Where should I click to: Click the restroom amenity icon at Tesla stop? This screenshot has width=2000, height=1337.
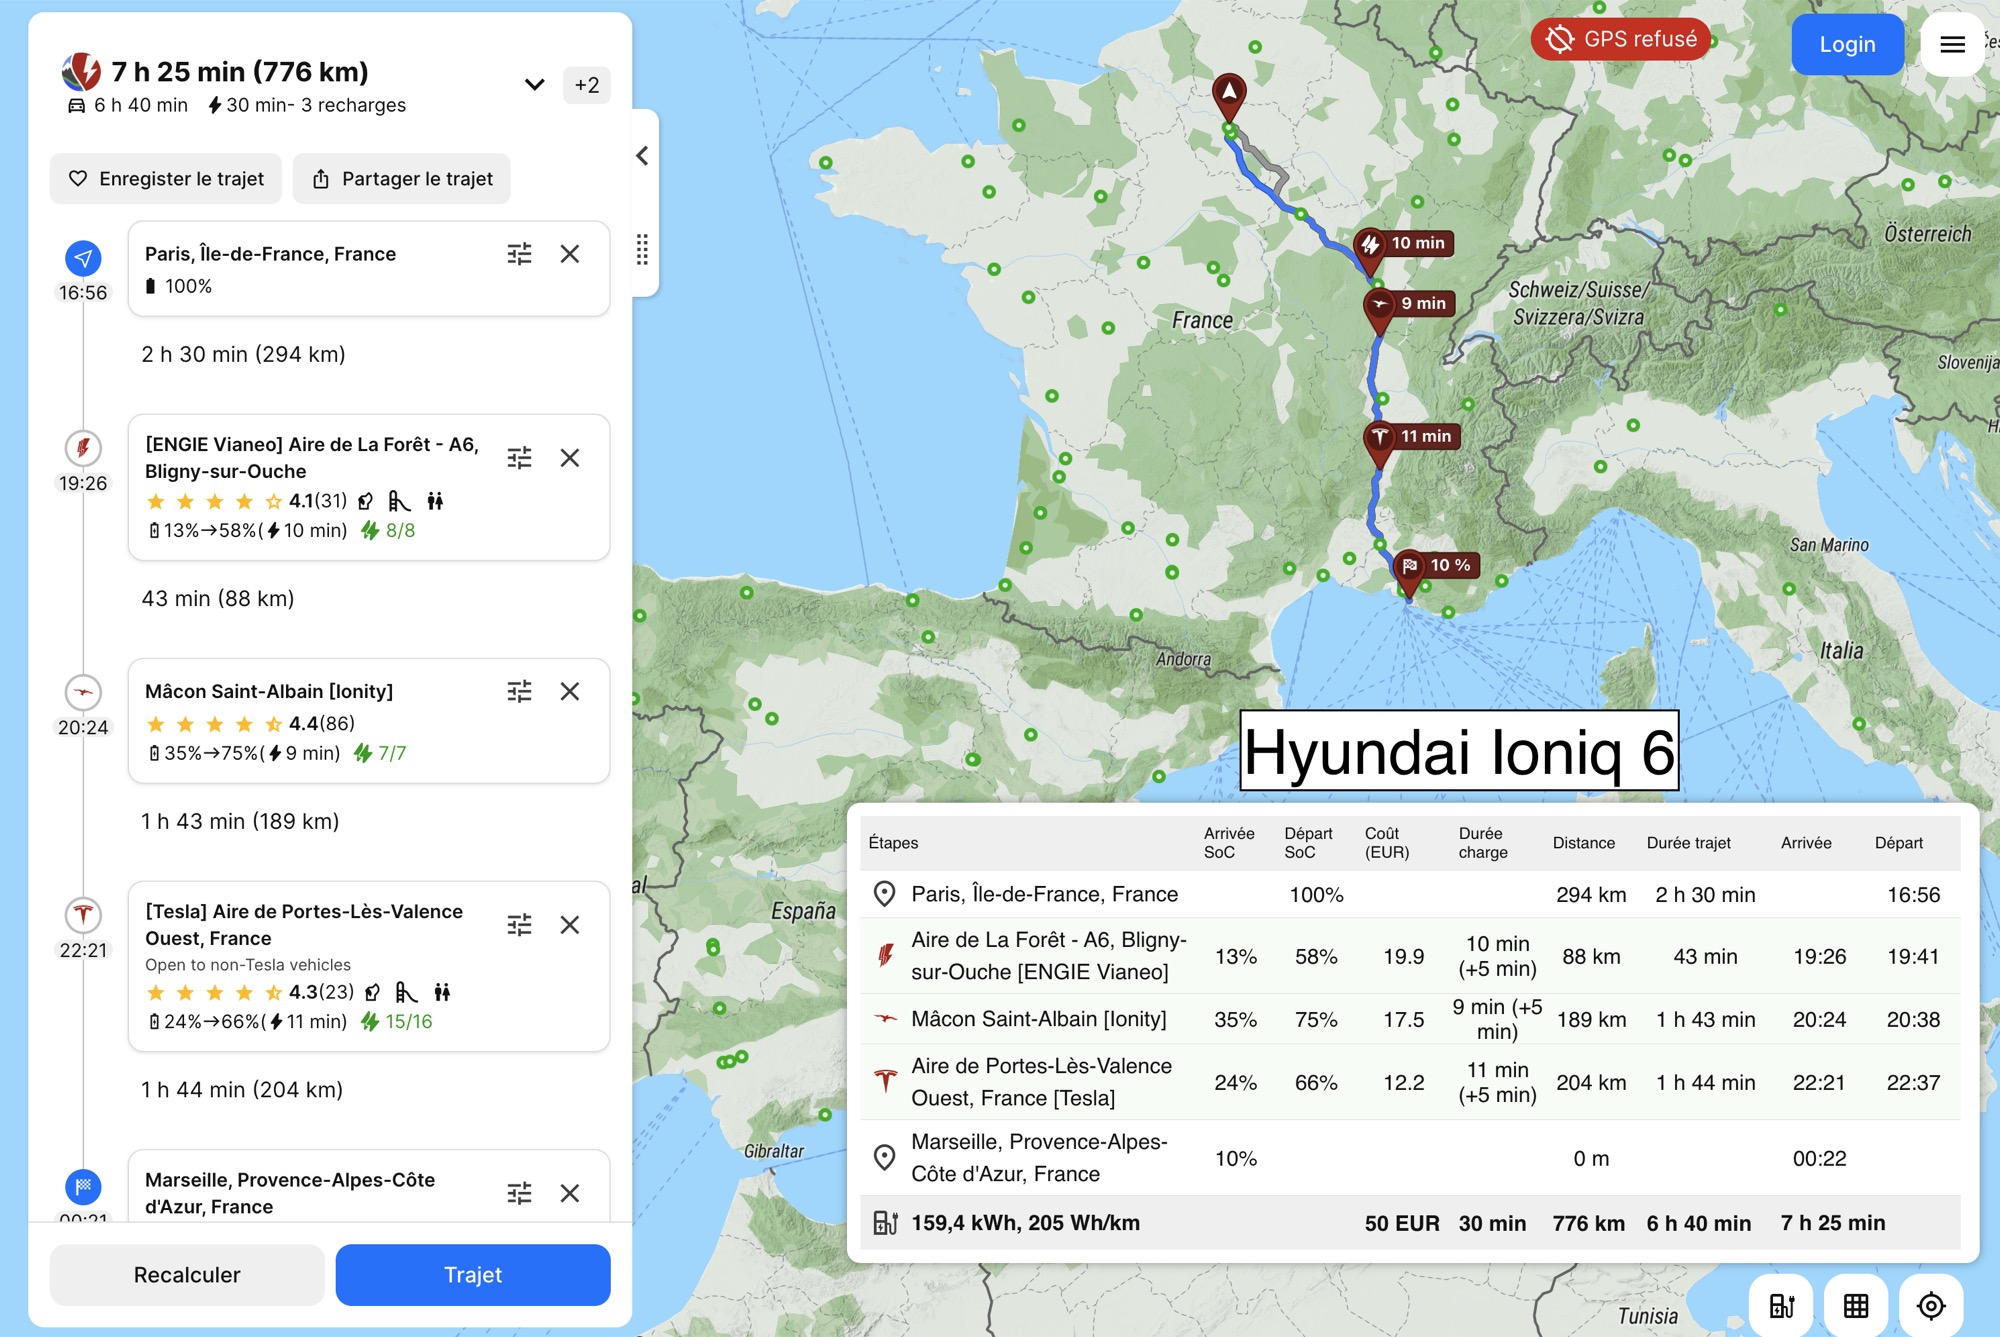point(442,992)
